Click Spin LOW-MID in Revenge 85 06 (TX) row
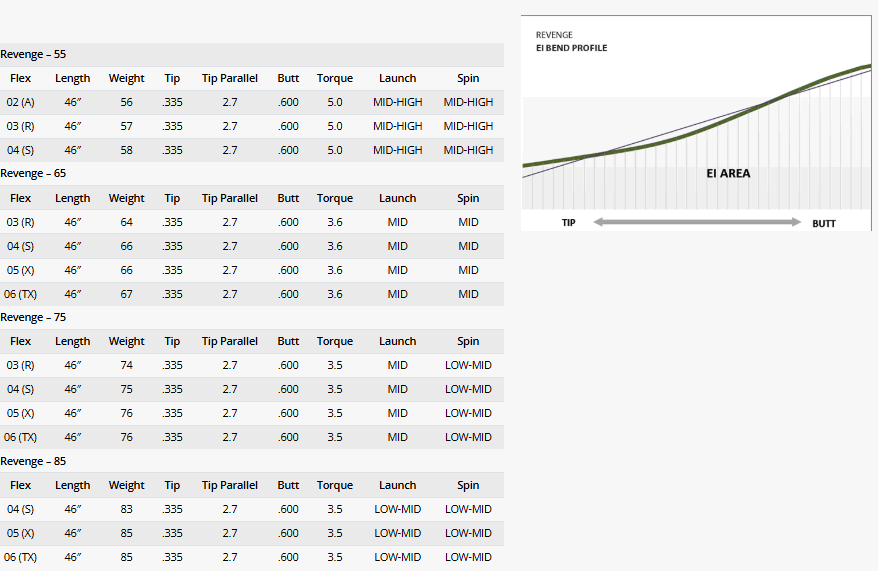This screenshot has height=571, width=878. click(468, 558)
